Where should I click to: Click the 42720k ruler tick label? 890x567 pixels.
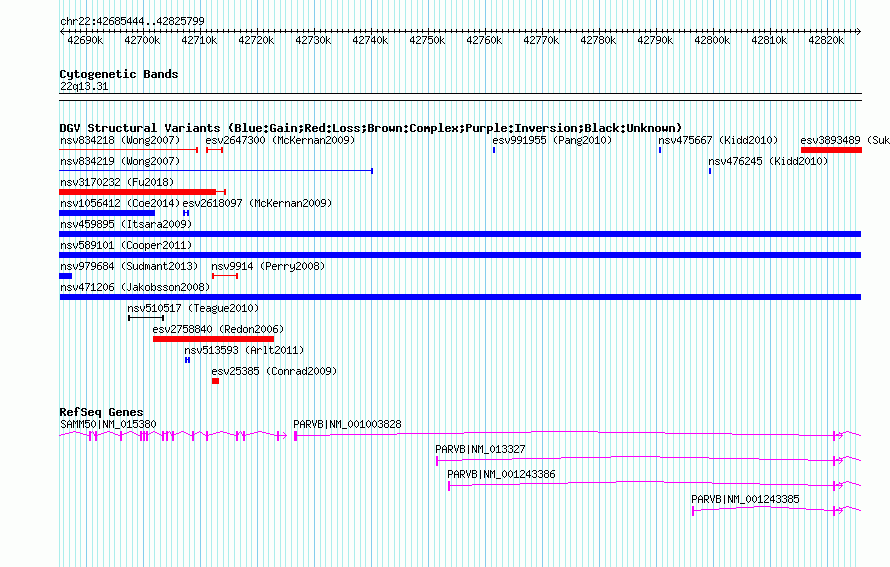tap(256, 40)
